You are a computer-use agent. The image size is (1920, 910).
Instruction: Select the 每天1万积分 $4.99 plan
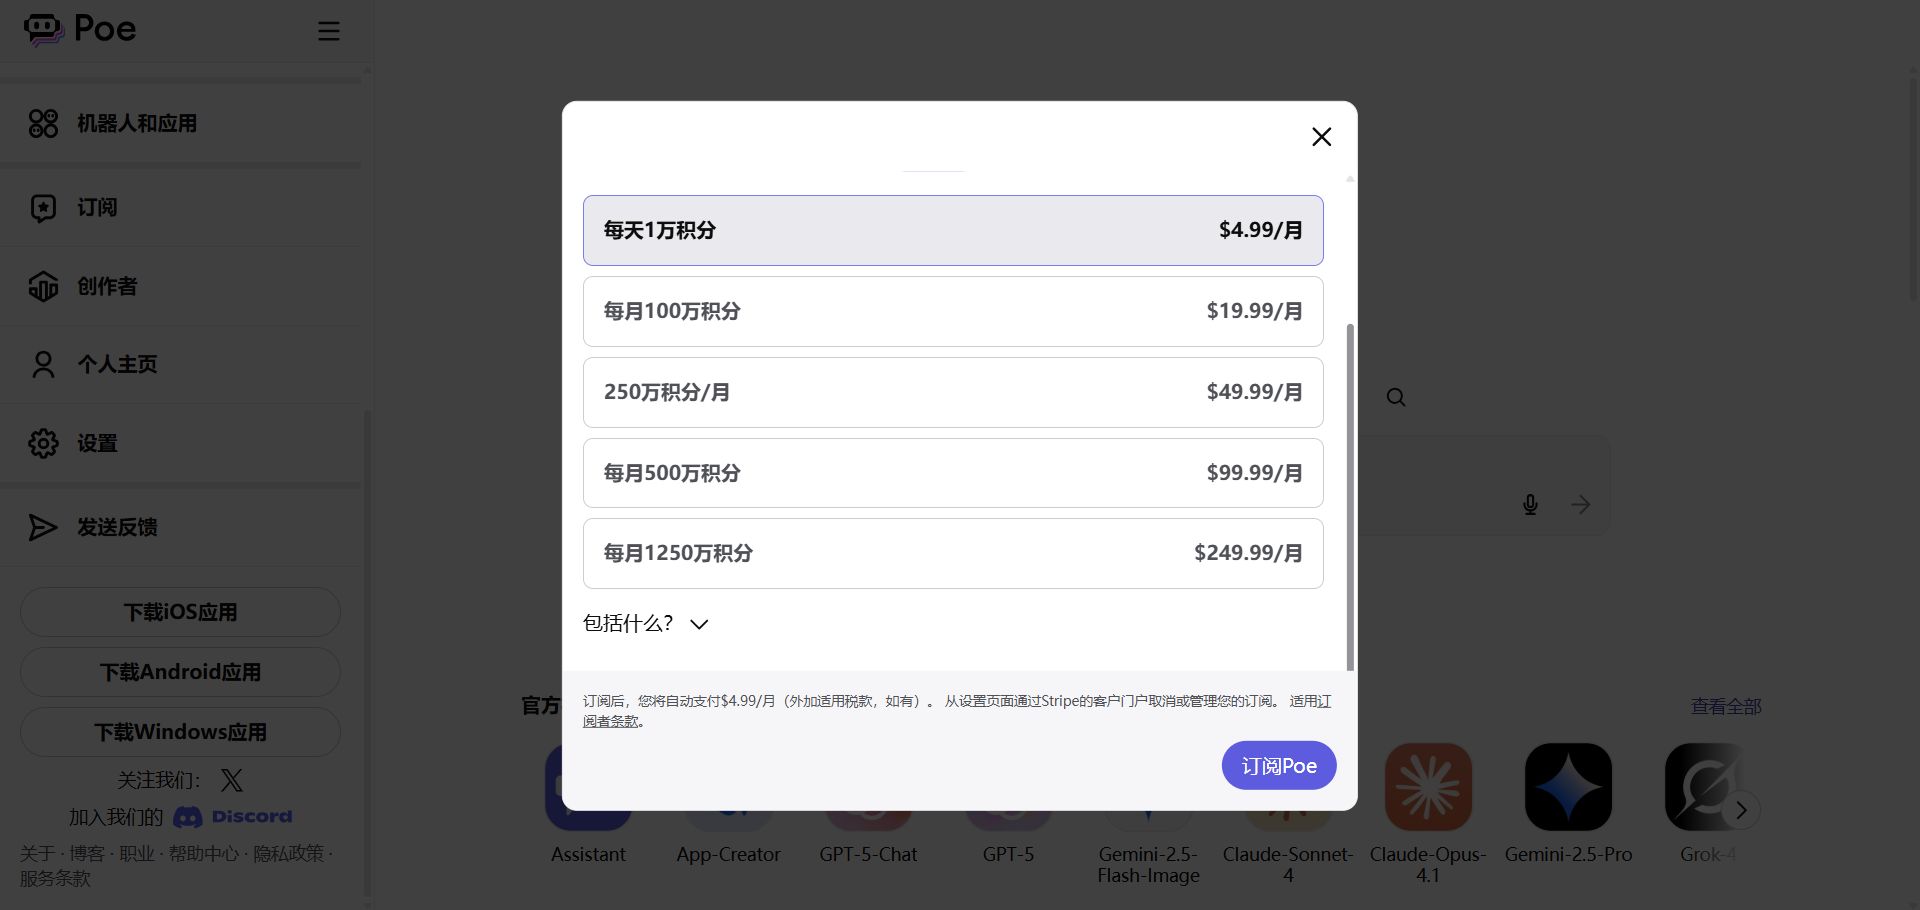953,230
